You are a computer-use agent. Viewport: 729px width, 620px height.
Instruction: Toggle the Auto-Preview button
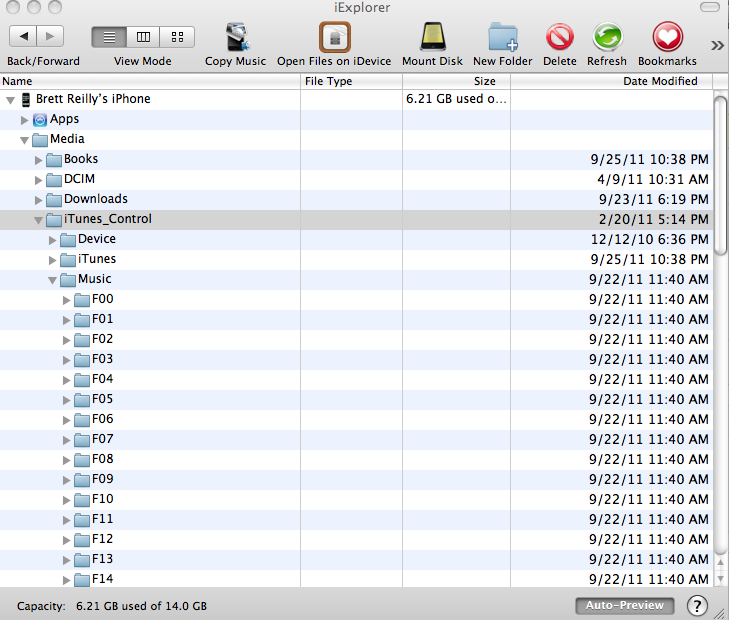624,605
